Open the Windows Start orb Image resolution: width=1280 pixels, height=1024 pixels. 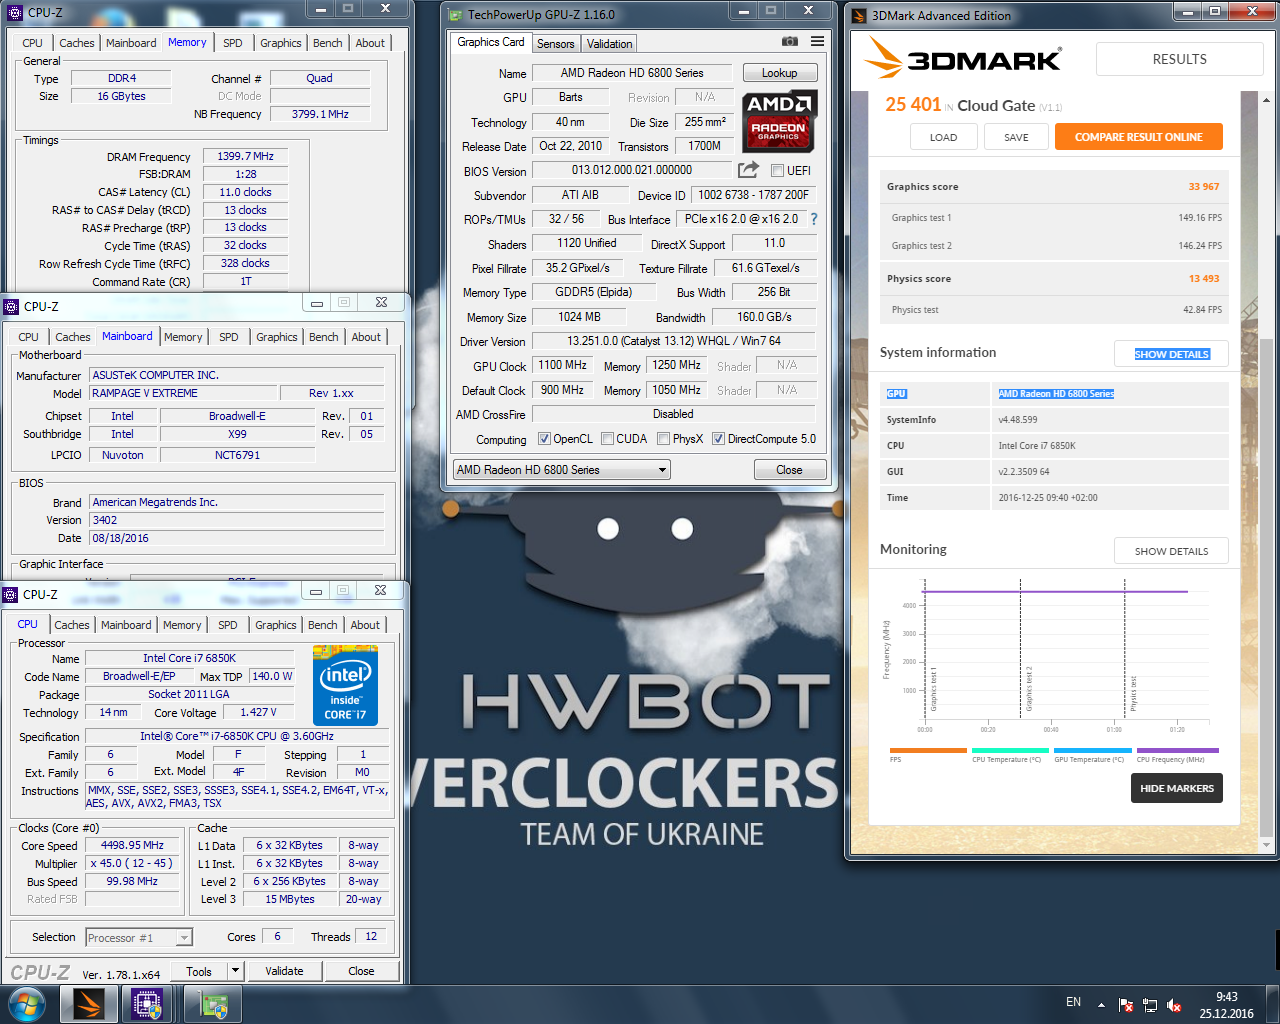coord(26,1004)
